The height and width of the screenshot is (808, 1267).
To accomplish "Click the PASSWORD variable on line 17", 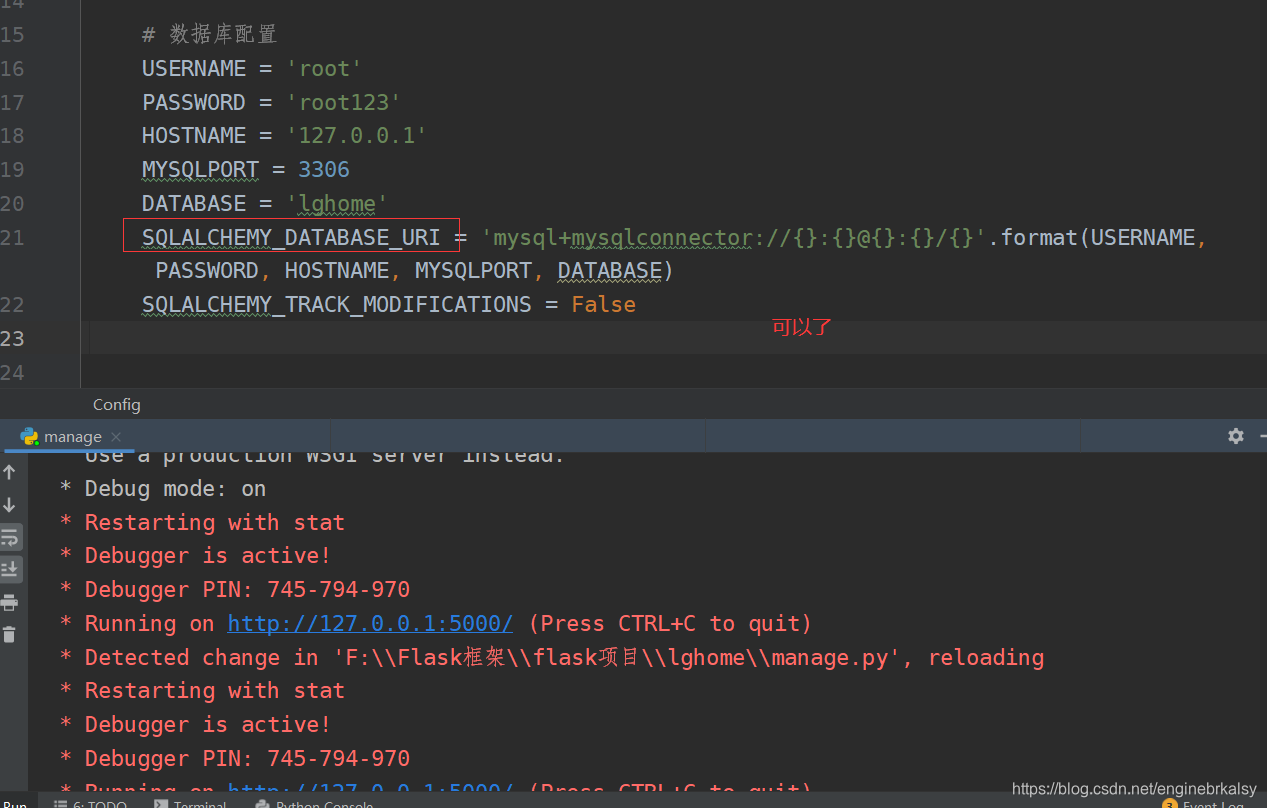I will [194, 102].
